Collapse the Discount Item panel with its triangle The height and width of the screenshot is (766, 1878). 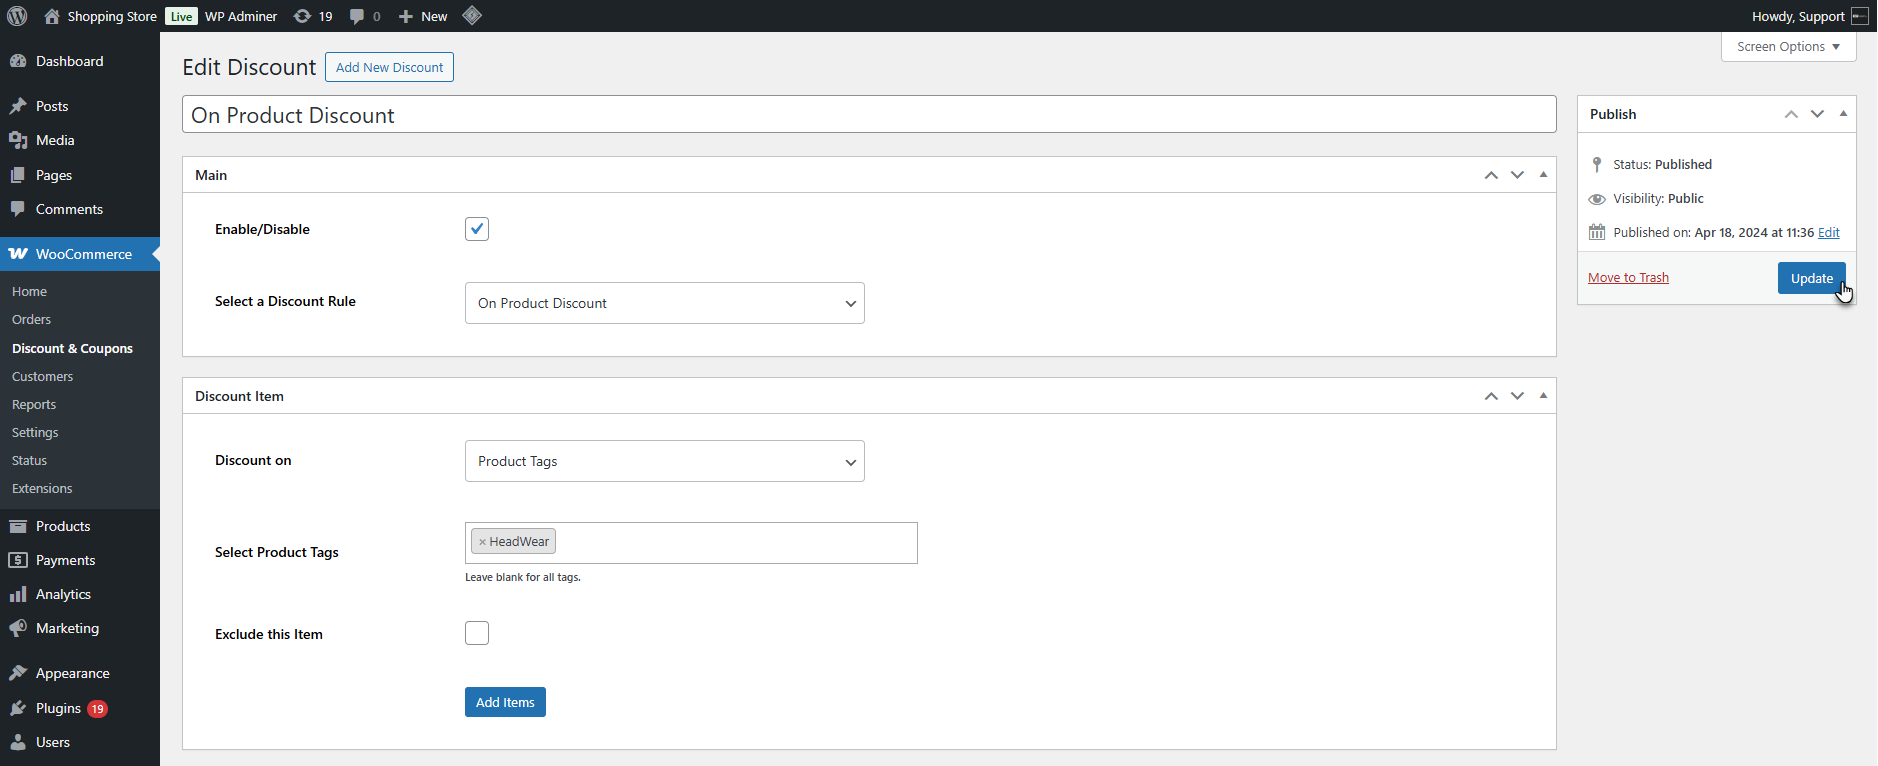coord(1543,396)
